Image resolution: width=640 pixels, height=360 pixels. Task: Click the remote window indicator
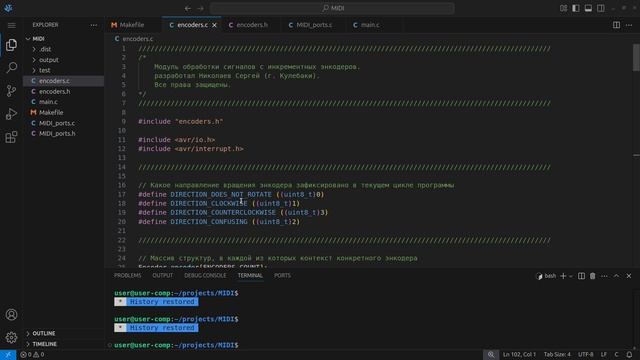click(x=8, y=355)
